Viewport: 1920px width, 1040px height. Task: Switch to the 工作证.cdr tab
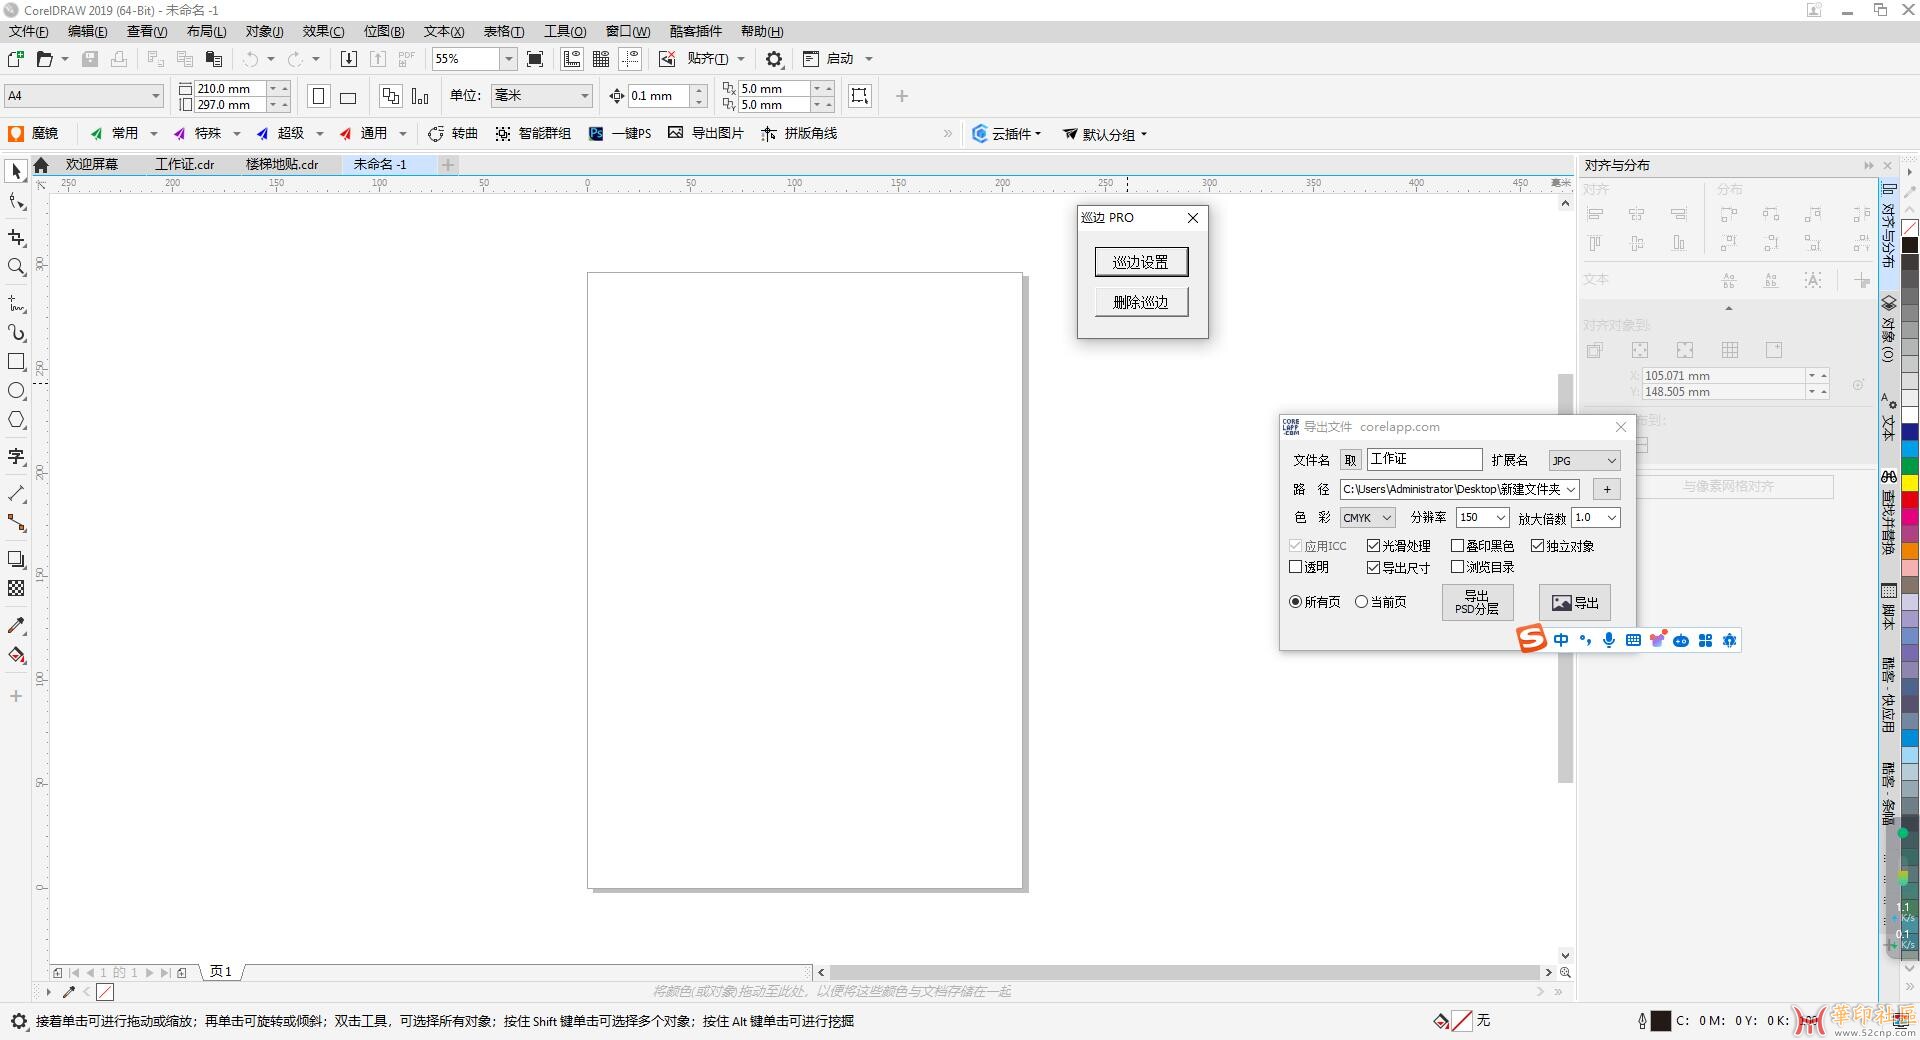pyautogui.click(x=184, y=165)
